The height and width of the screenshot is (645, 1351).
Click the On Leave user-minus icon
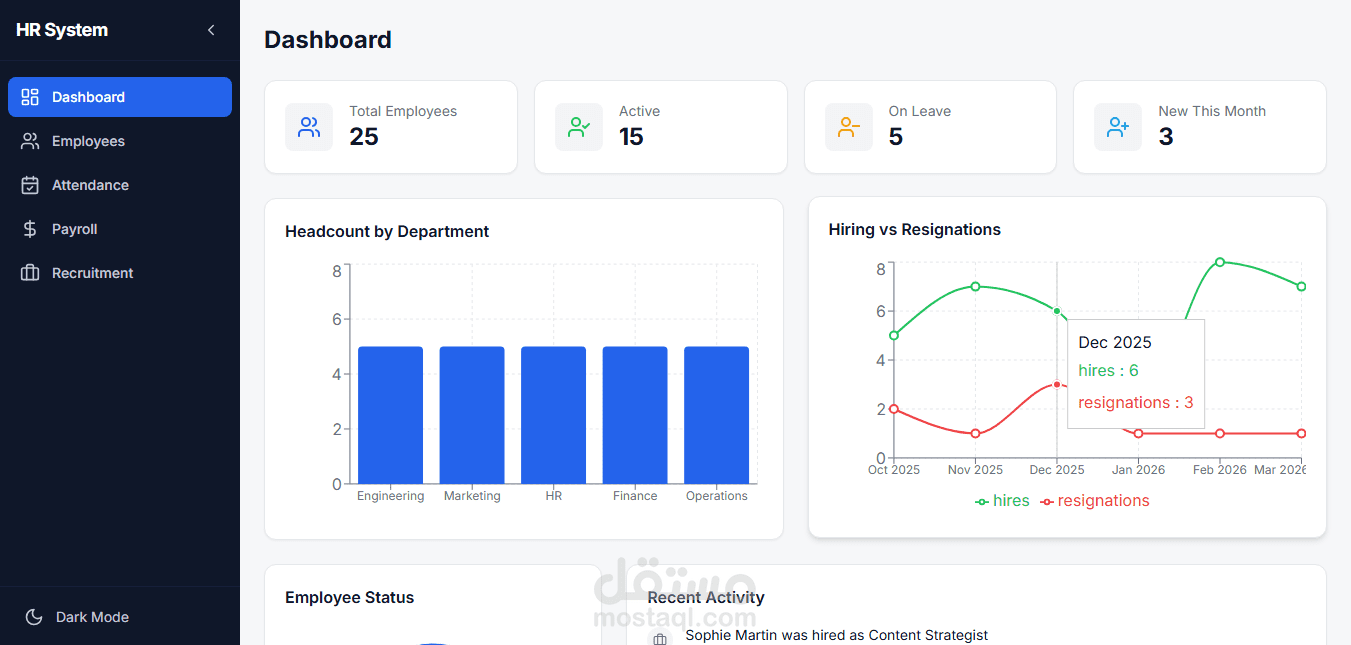(x=849, y=127)
